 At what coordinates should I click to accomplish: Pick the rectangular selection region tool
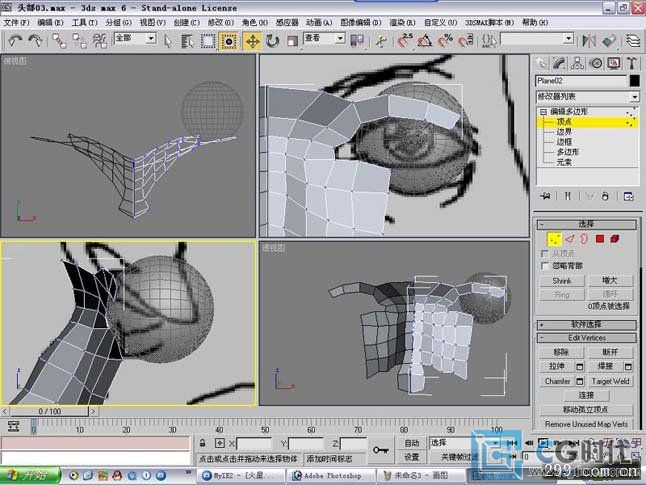tap(208, 40)
